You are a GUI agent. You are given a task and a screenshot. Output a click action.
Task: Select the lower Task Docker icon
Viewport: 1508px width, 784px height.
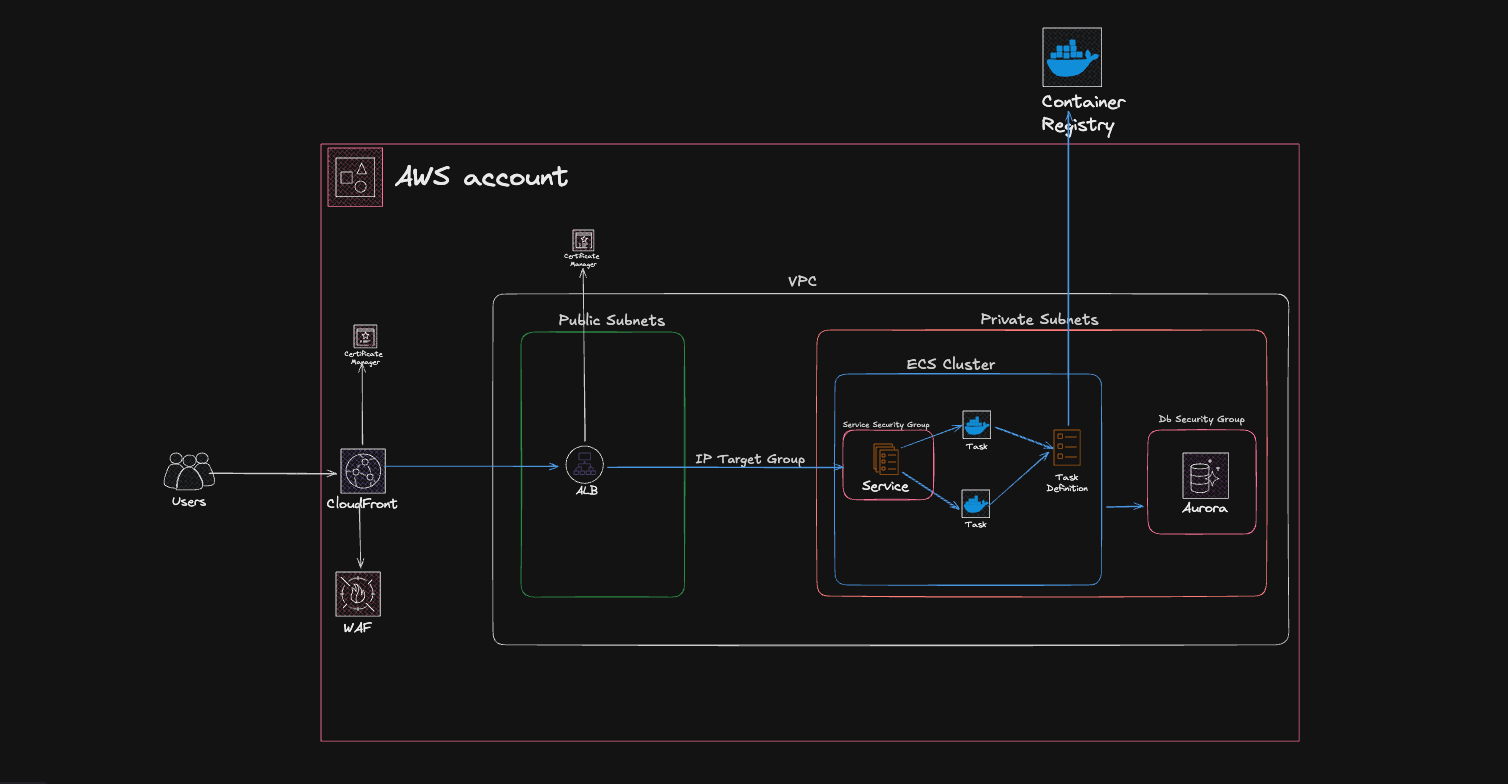pos(976,503)
